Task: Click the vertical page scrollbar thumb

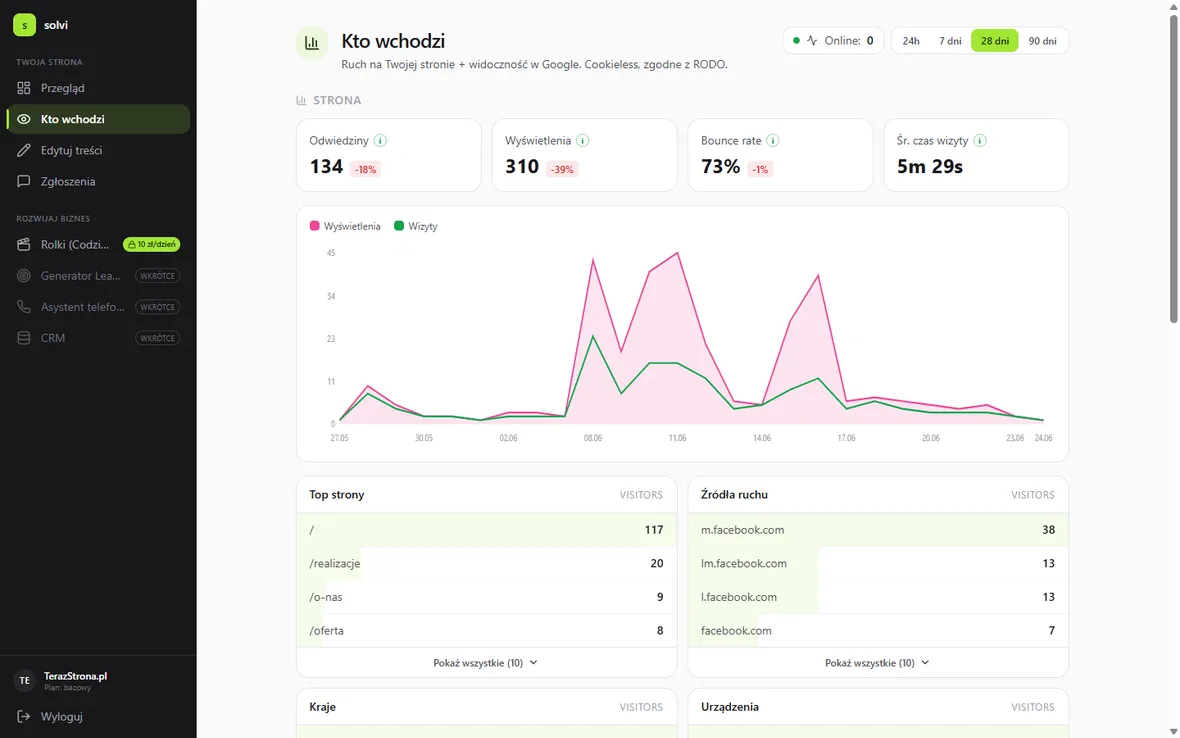Action: [x=1173, y=169]
